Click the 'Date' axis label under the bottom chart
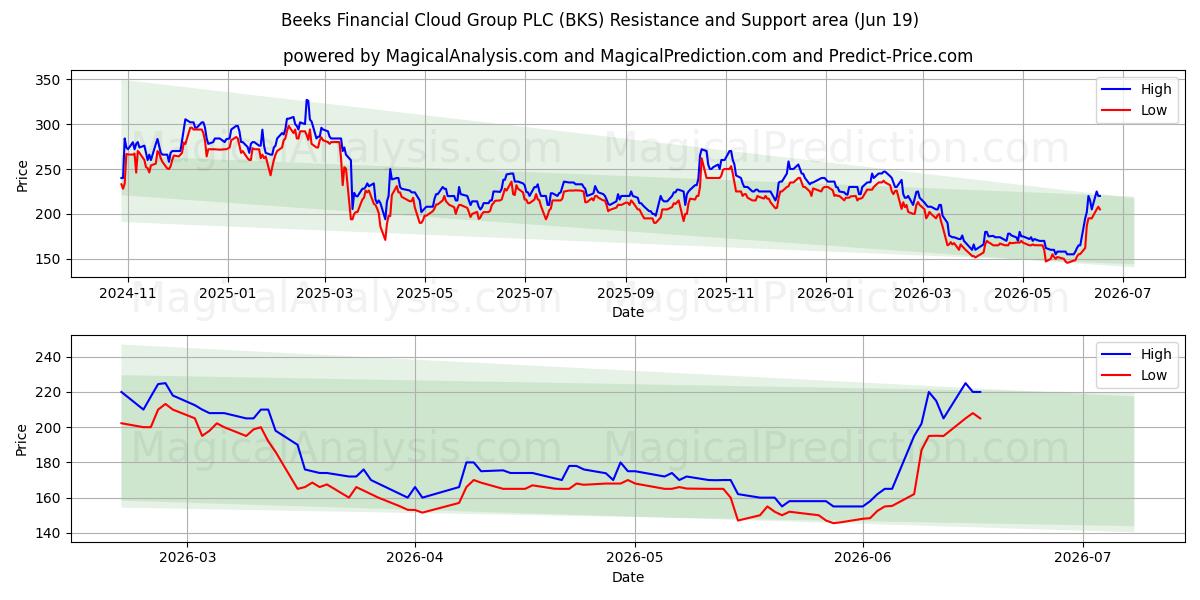1200x600 pixels. pyautogui.click(x=628, y=577)
